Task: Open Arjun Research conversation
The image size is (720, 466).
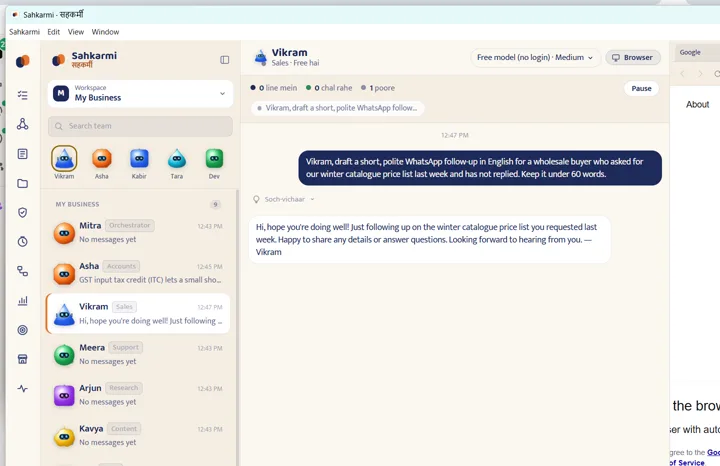Action: click(138, 395)
